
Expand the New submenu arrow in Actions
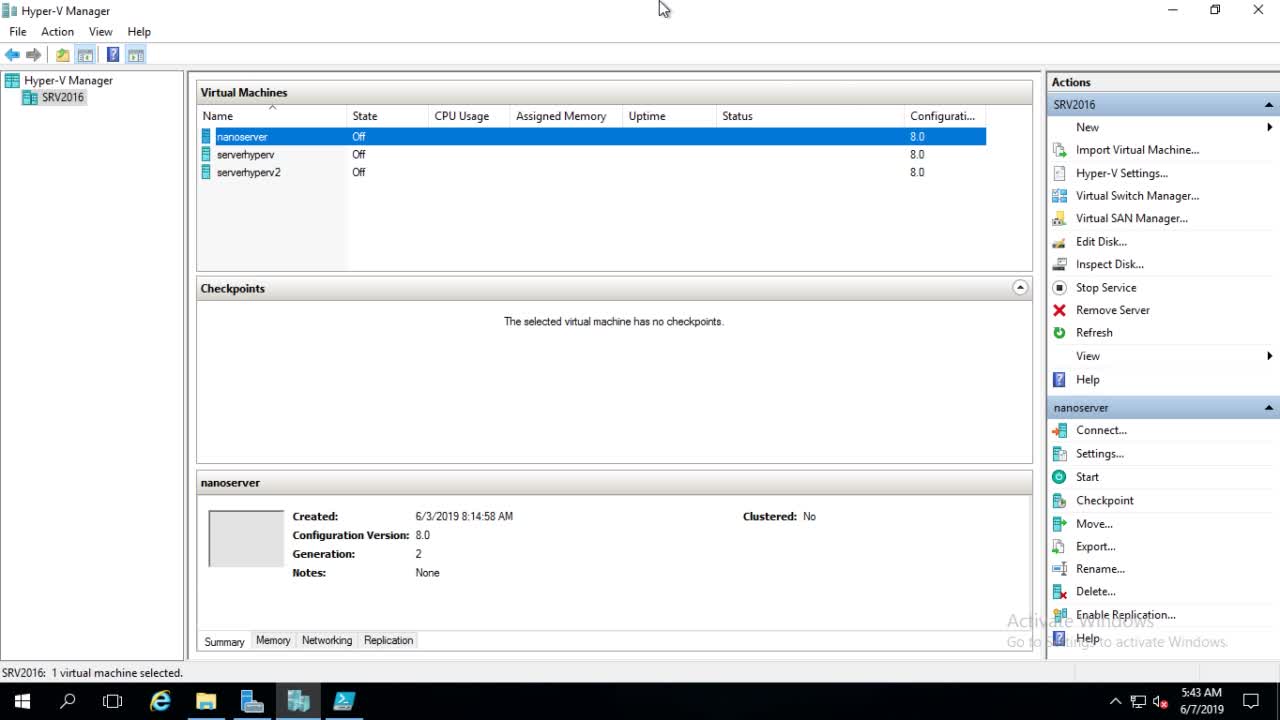[1269, 127]
